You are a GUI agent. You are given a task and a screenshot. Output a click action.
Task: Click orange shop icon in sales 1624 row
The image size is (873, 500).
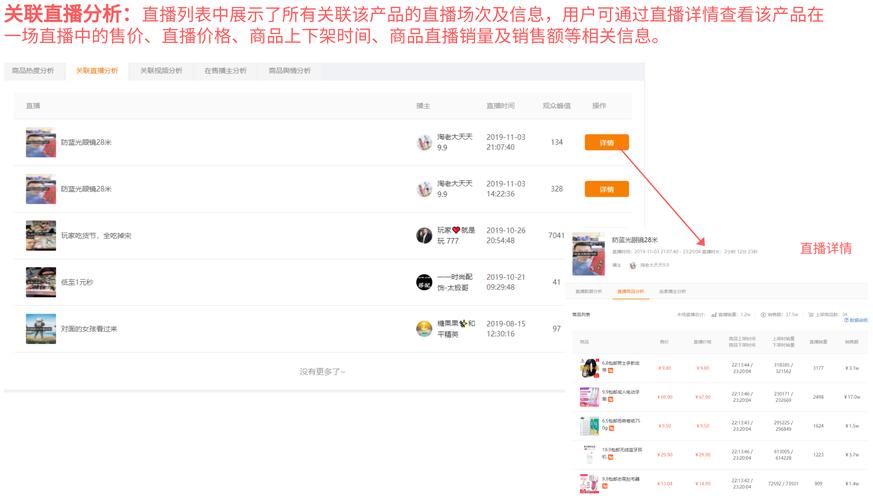[611, 428]
